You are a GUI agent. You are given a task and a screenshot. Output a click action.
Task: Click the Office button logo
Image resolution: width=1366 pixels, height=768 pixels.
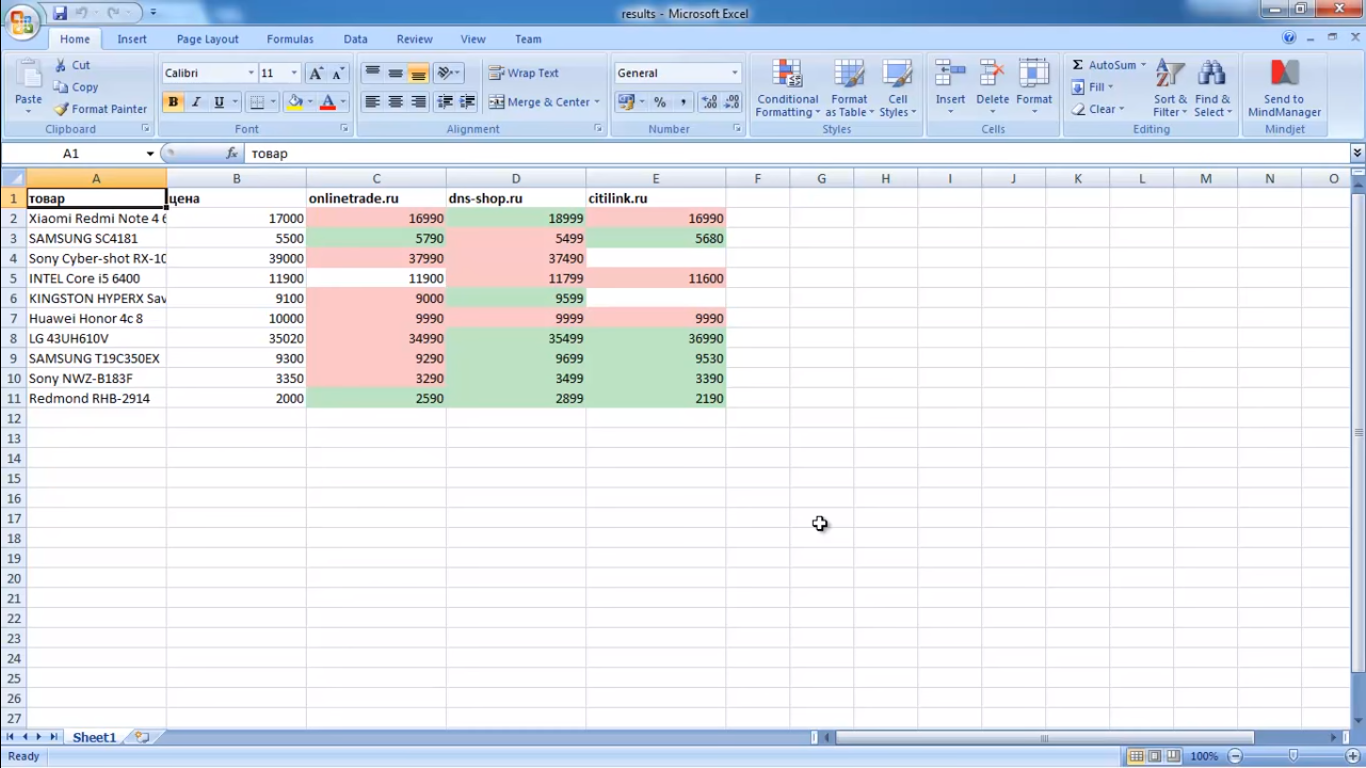point(22,21)
